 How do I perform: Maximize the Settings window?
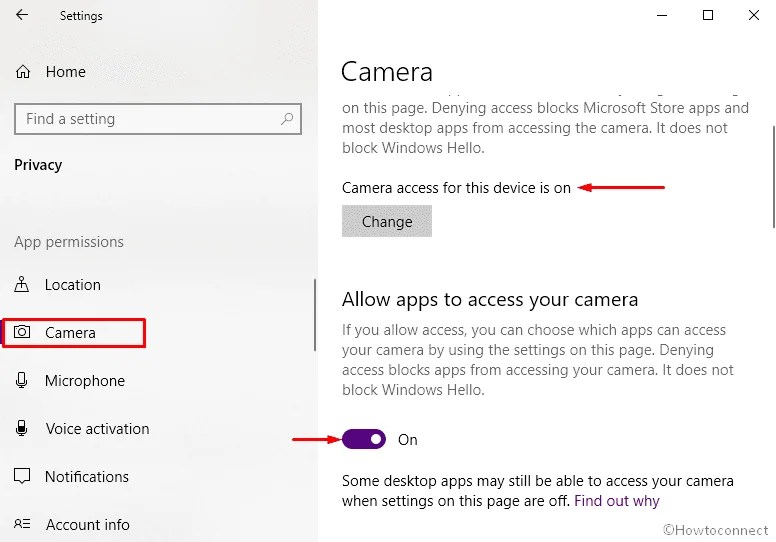708,15
